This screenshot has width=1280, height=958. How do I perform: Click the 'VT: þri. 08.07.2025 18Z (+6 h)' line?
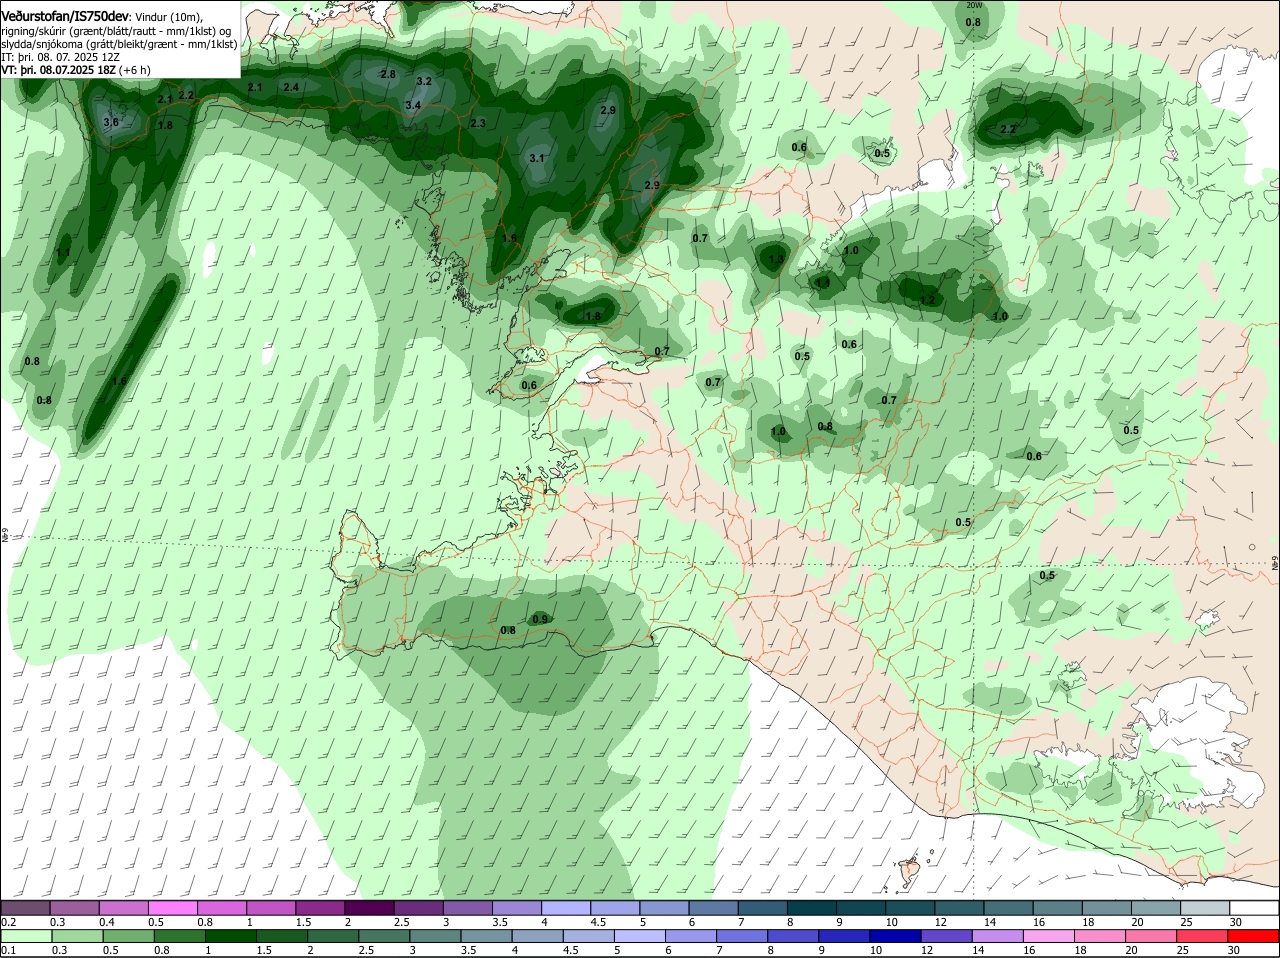click(x=76, y=70)
